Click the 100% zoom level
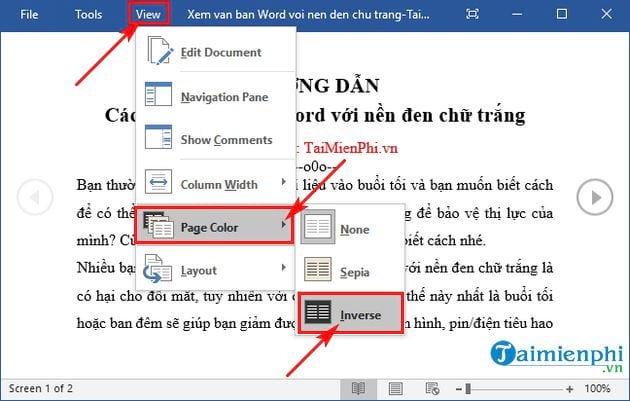630x401 pixels. point(597,389)
